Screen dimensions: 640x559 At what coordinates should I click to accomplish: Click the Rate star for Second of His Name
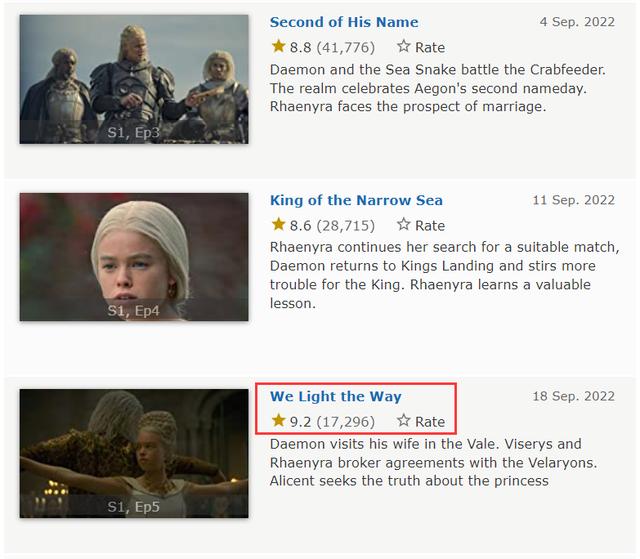tap(403, 46)
